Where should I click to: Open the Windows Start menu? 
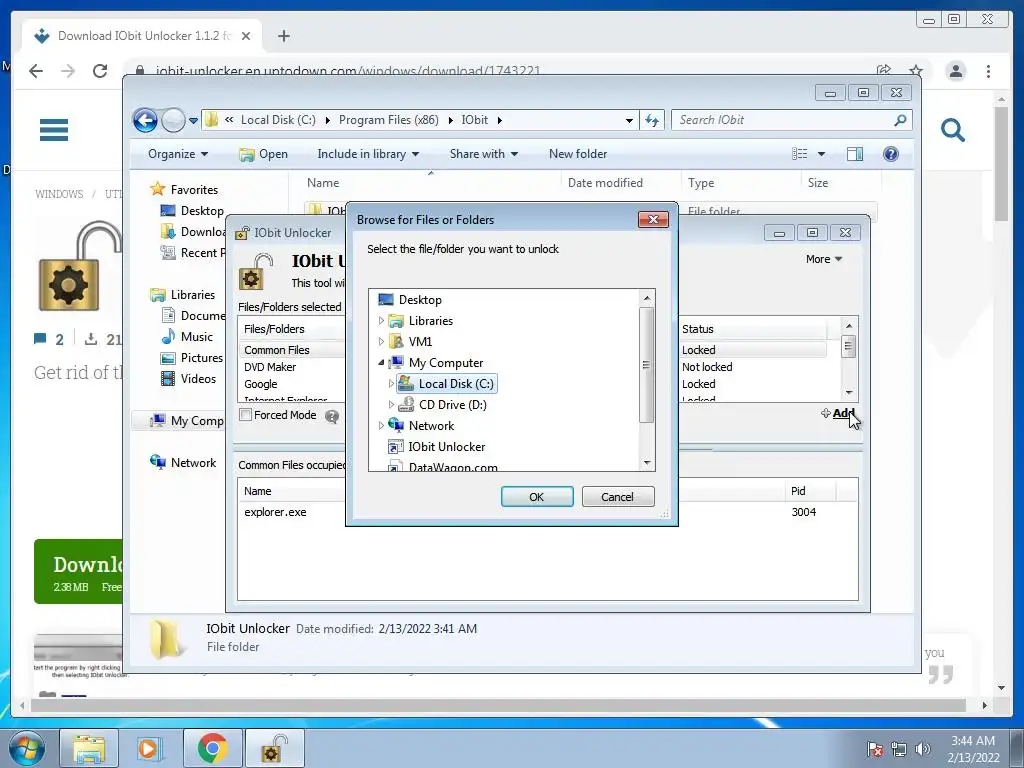[x=27, y=748]
